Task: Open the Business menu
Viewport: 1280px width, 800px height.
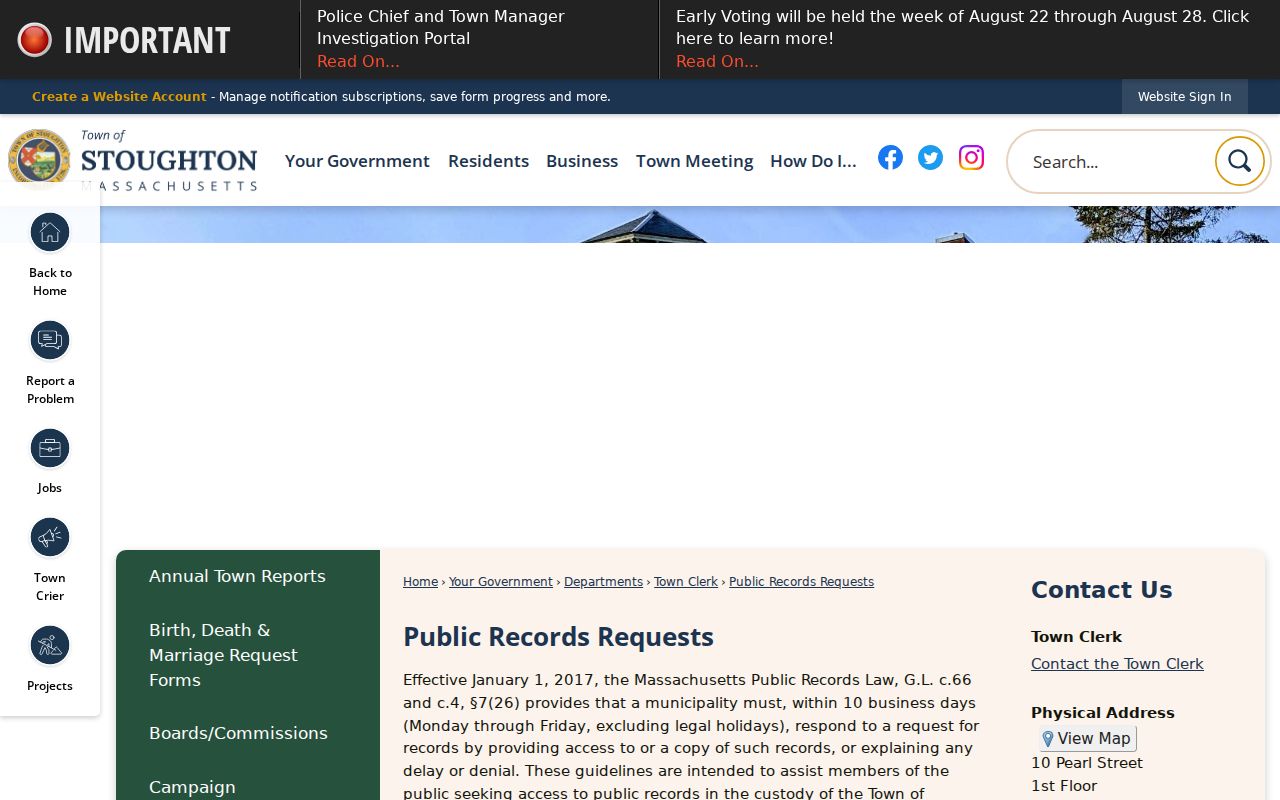Action: click(x=582, y=161)
